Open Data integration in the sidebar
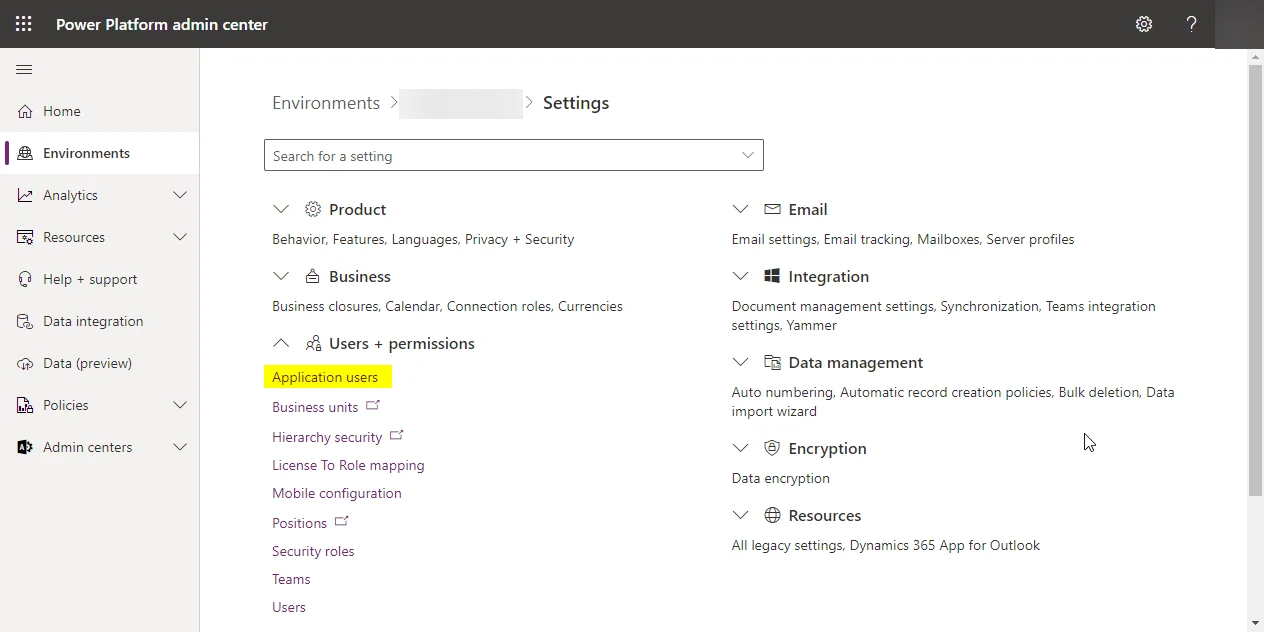The image size is (1264, 632). pyautogui.click(x=100, y=321)
